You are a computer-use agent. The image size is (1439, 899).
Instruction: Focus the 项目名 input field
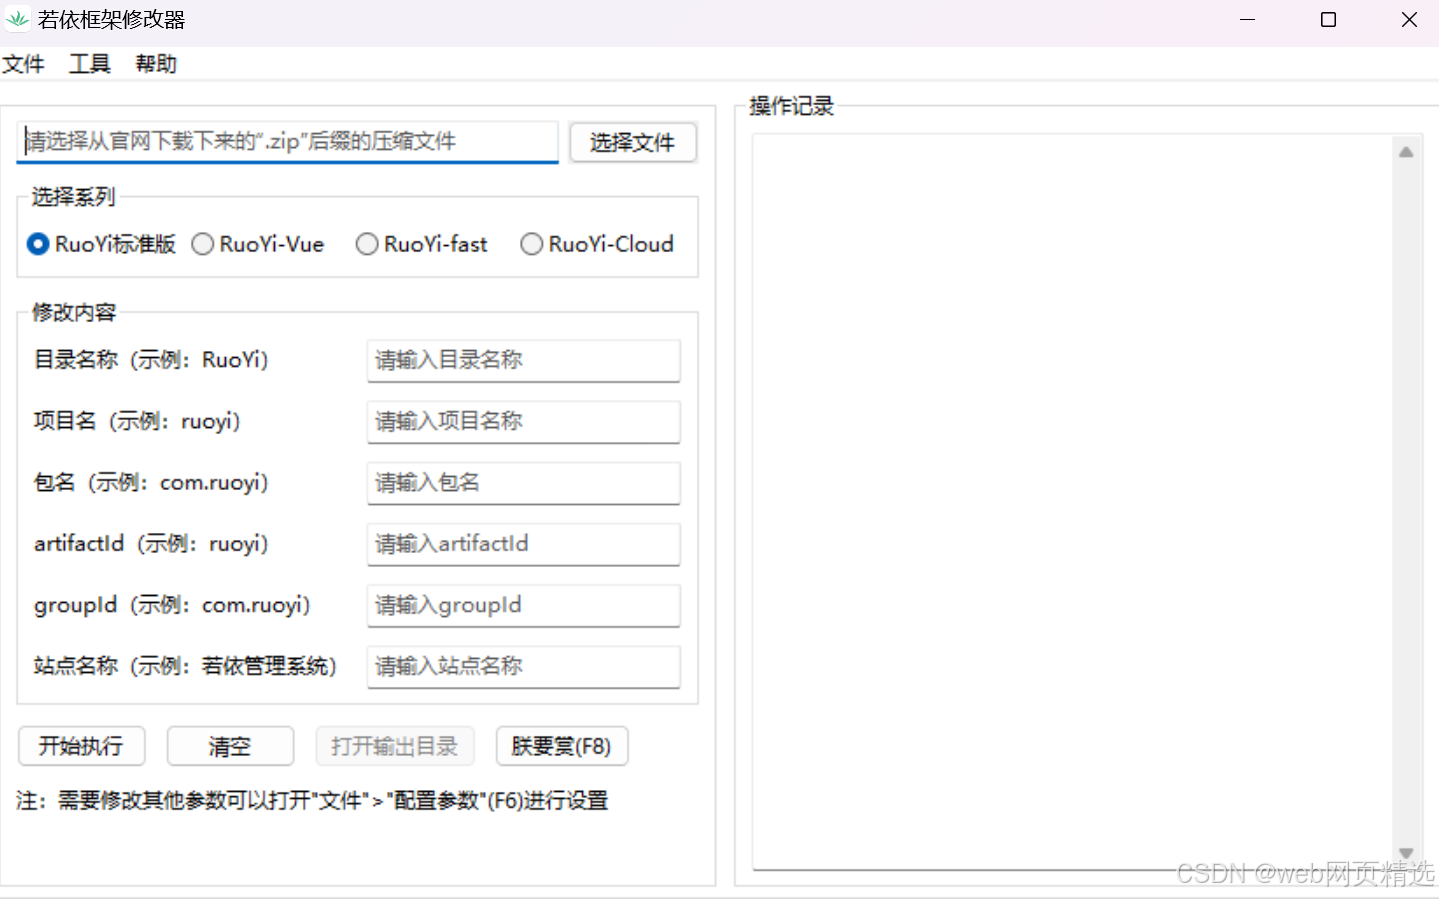524,421
